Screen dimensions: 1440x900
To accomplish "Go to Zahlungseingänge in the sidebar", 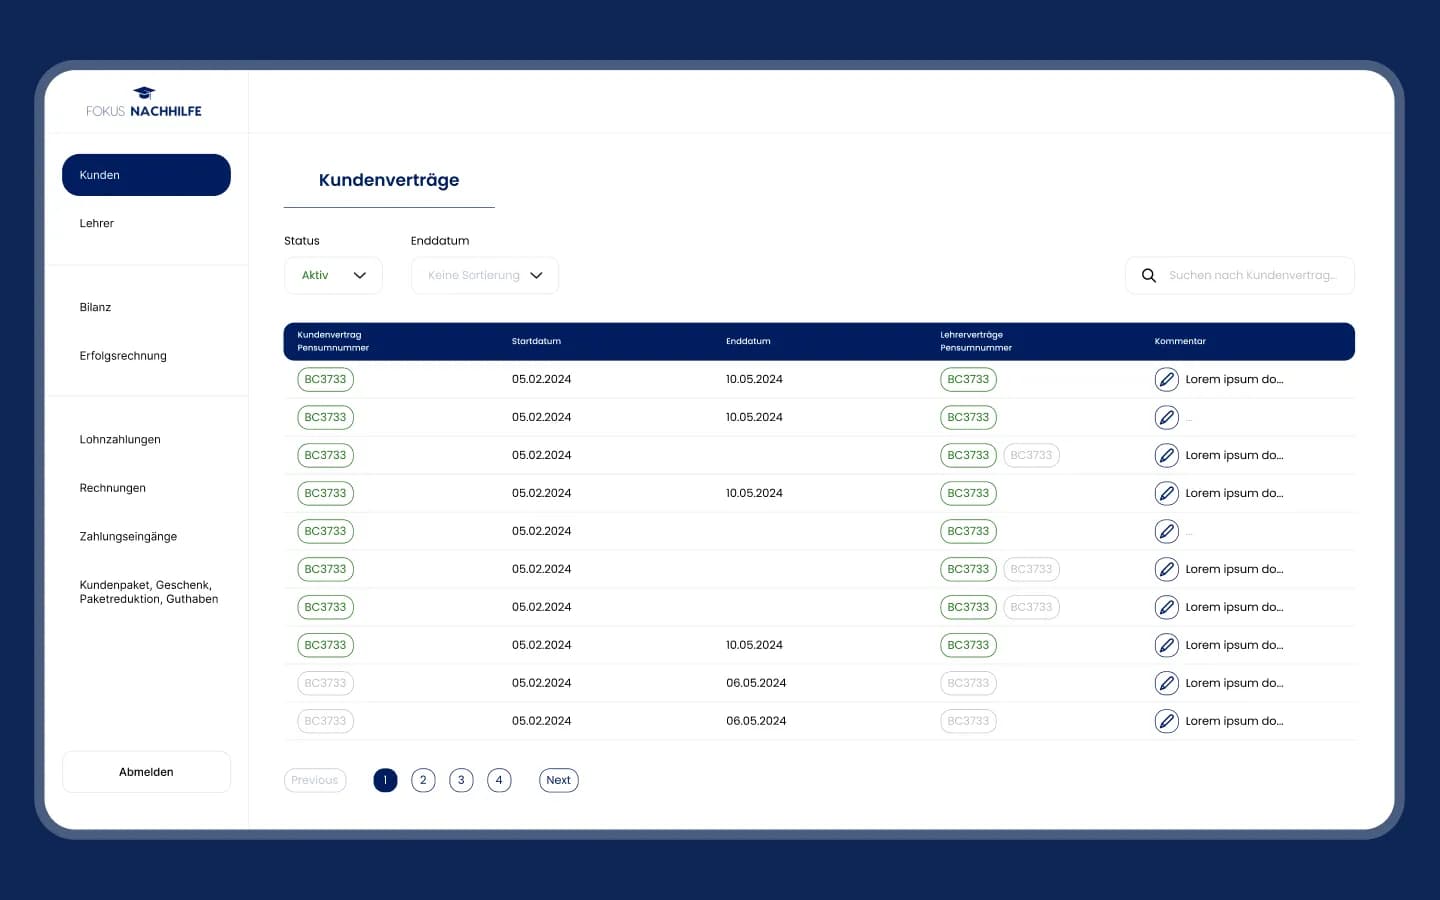I will pos(128,537).
